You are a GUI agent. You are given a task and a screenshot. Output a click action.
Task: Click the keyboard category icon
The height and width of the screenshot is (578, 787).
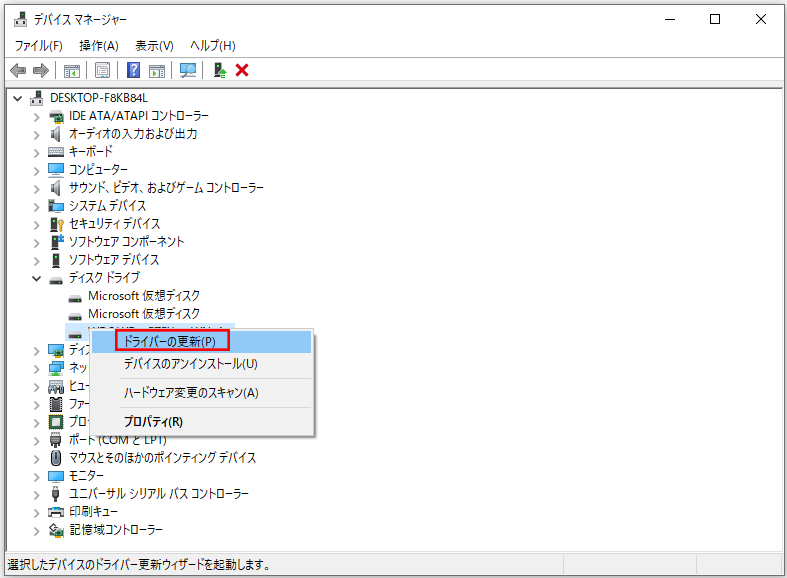(x=56, y=152)
